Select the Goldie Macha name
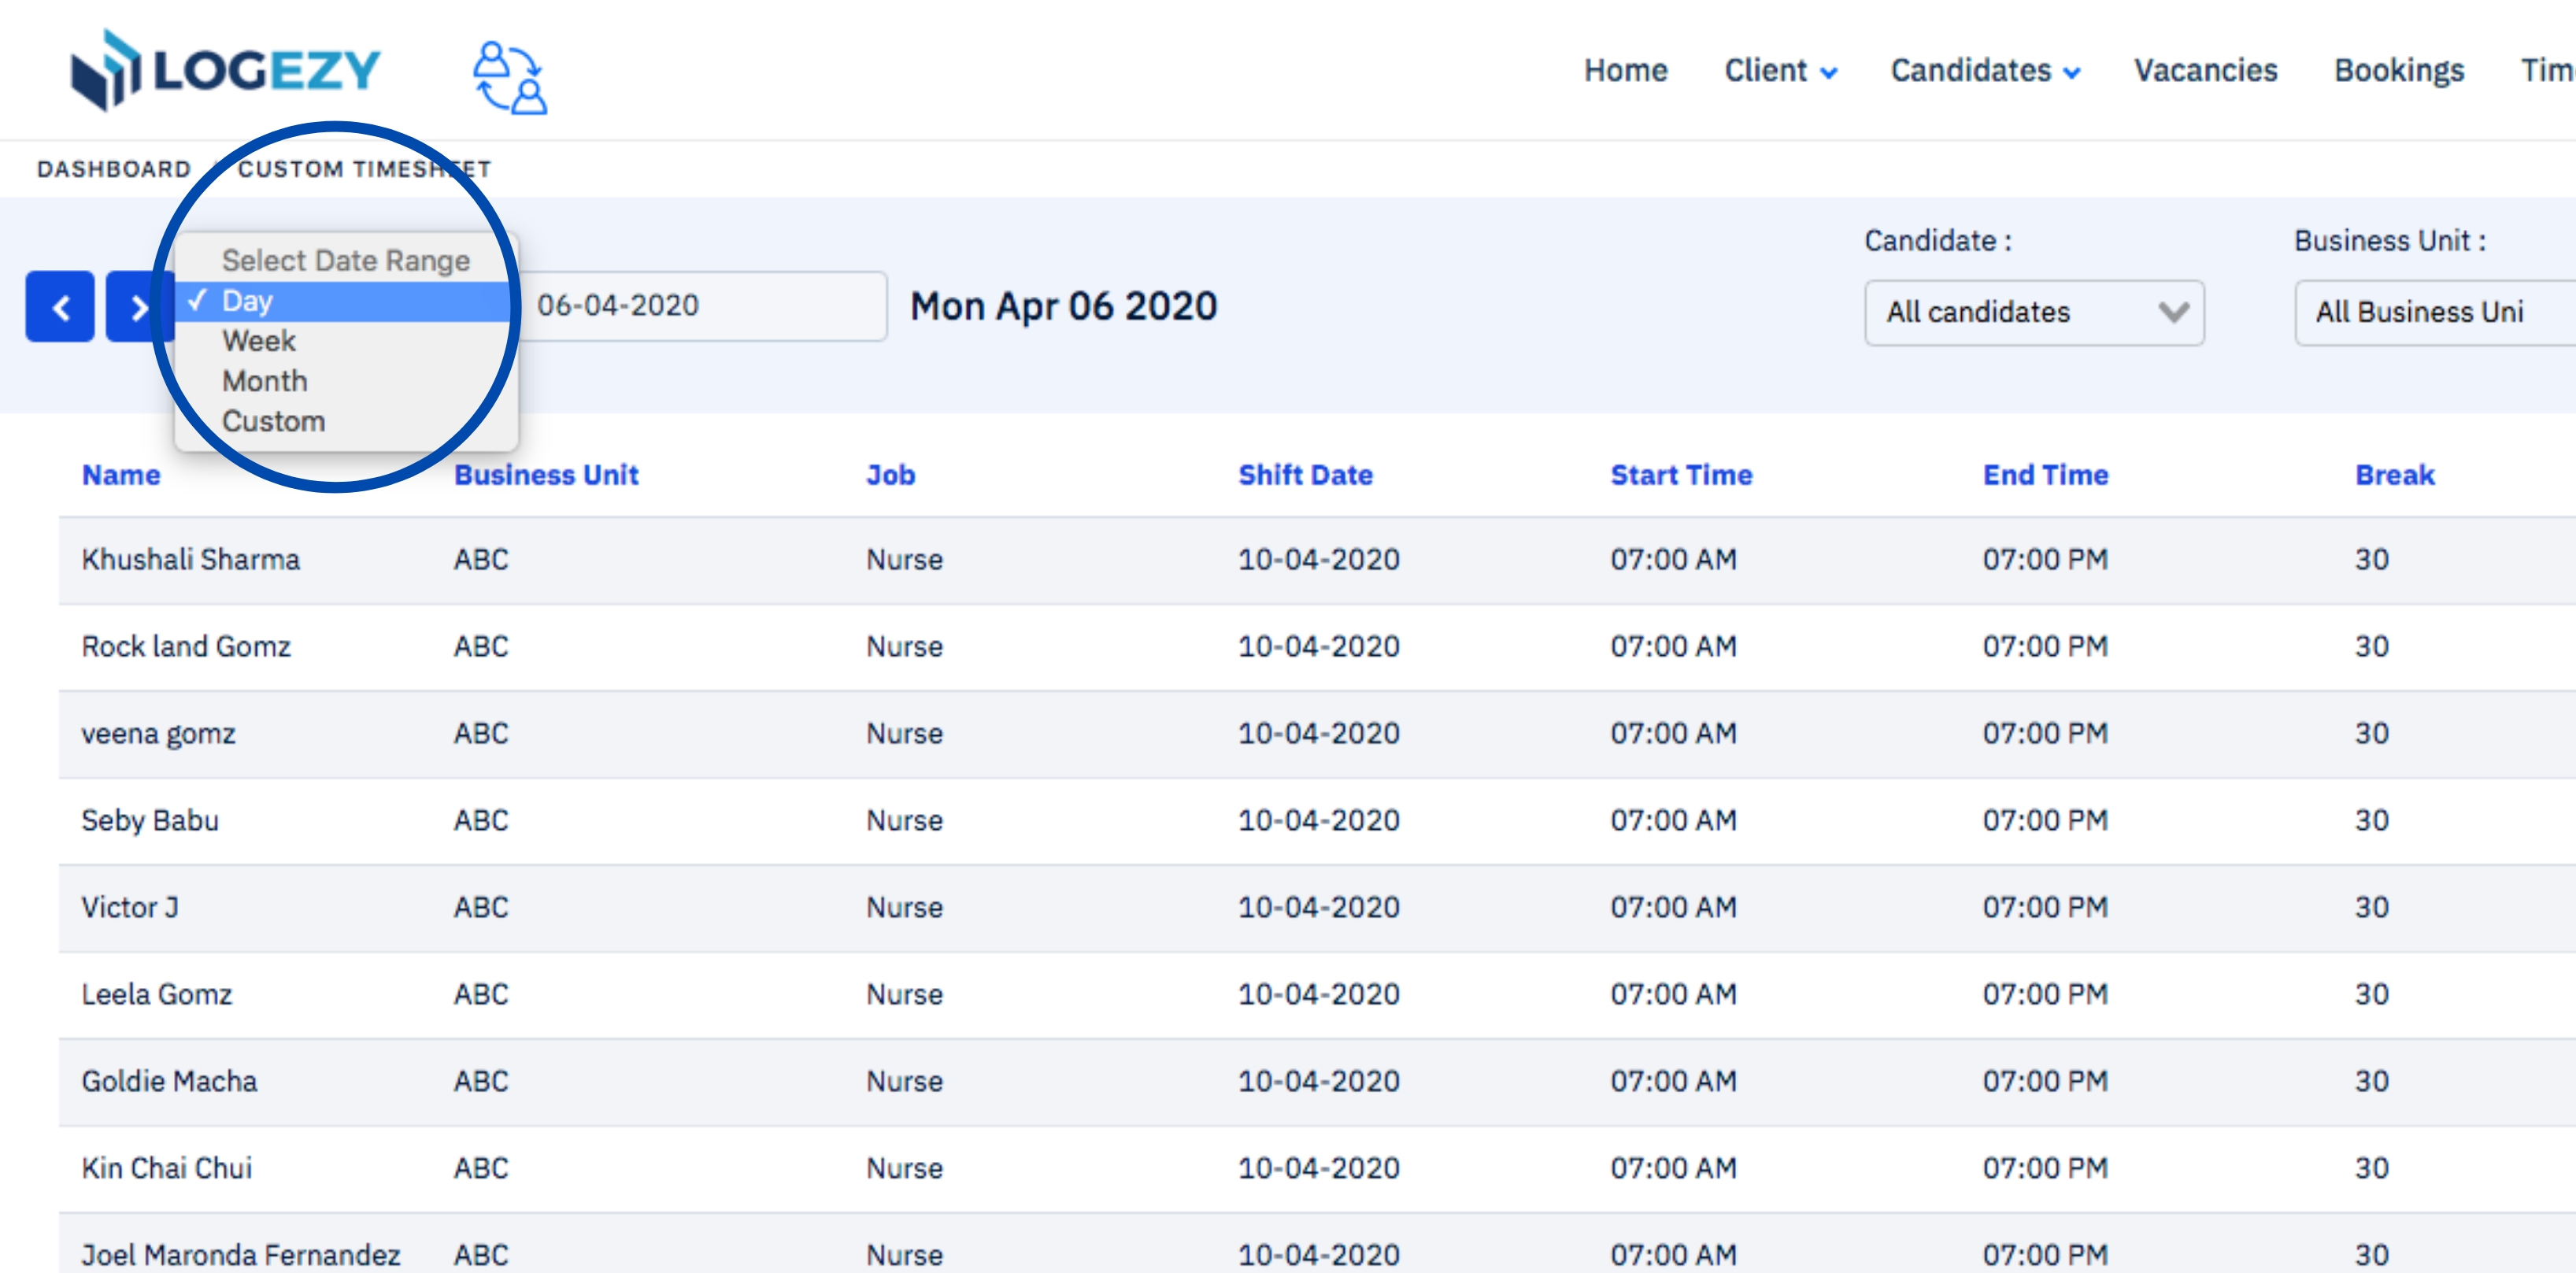Image resolution: width=2576 pixels, height=1273 pixels. point(169,1081)
